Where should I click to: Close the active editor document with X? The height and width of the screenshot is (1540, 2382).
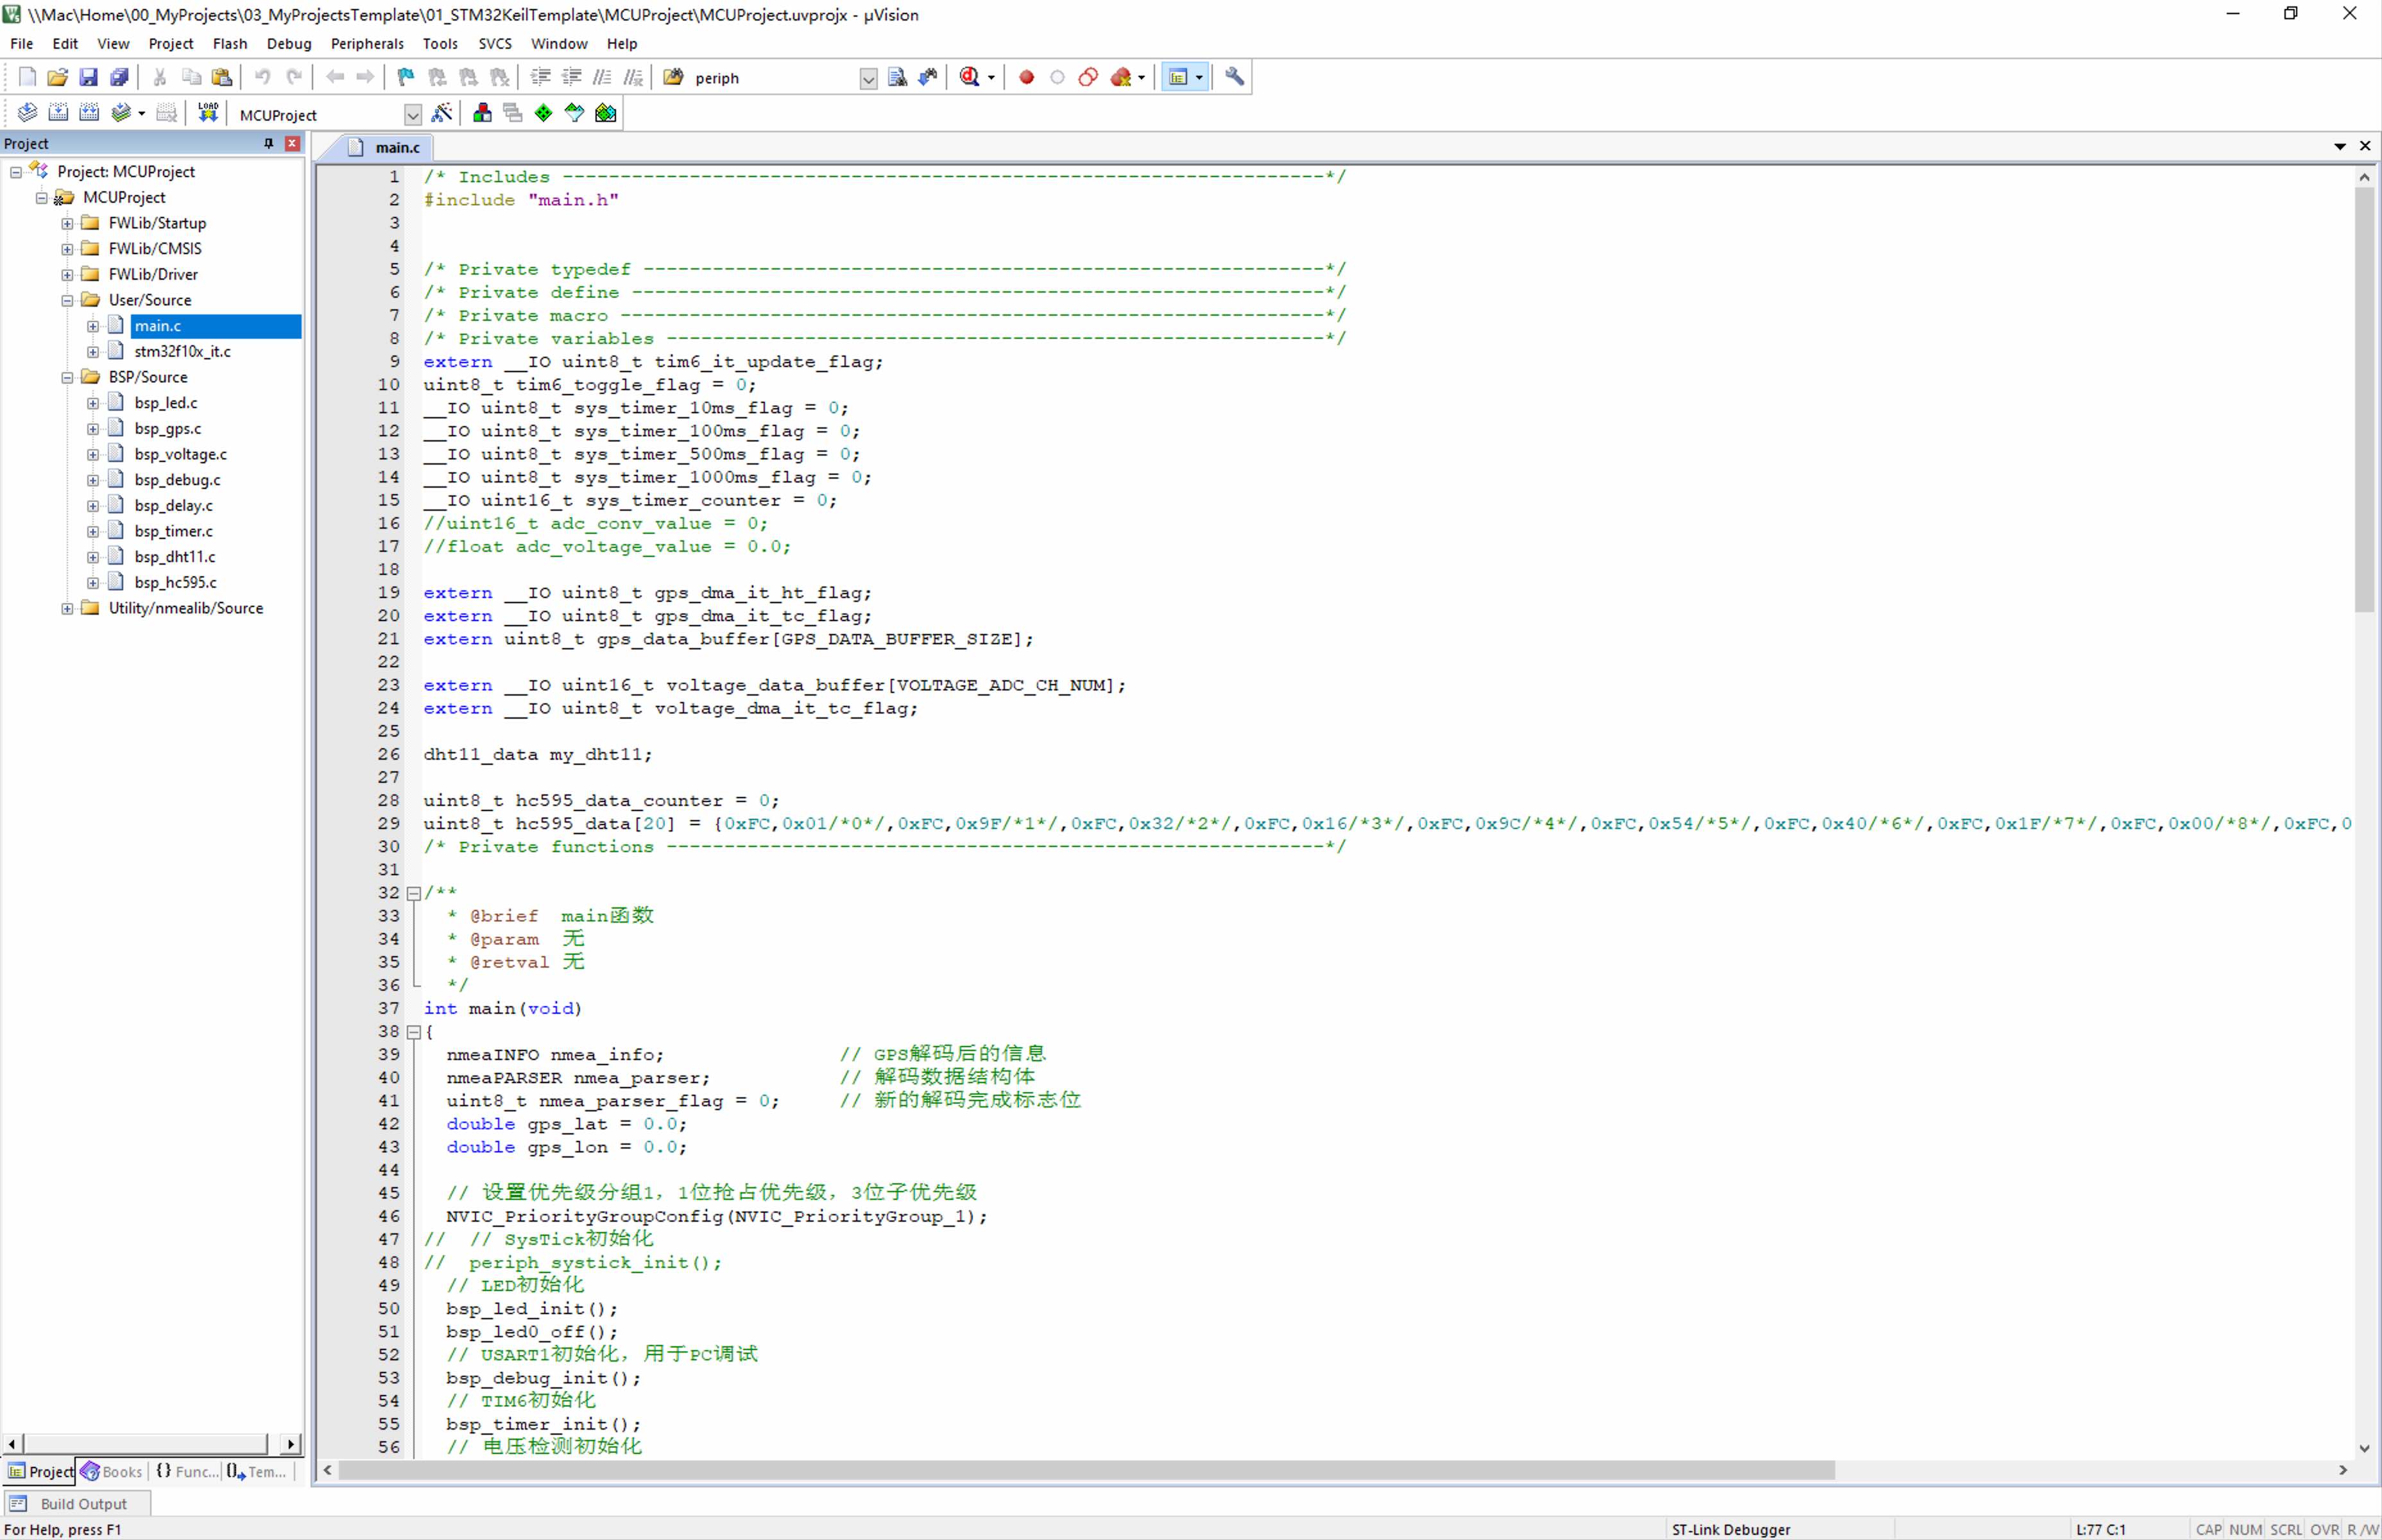(2365, 146)
